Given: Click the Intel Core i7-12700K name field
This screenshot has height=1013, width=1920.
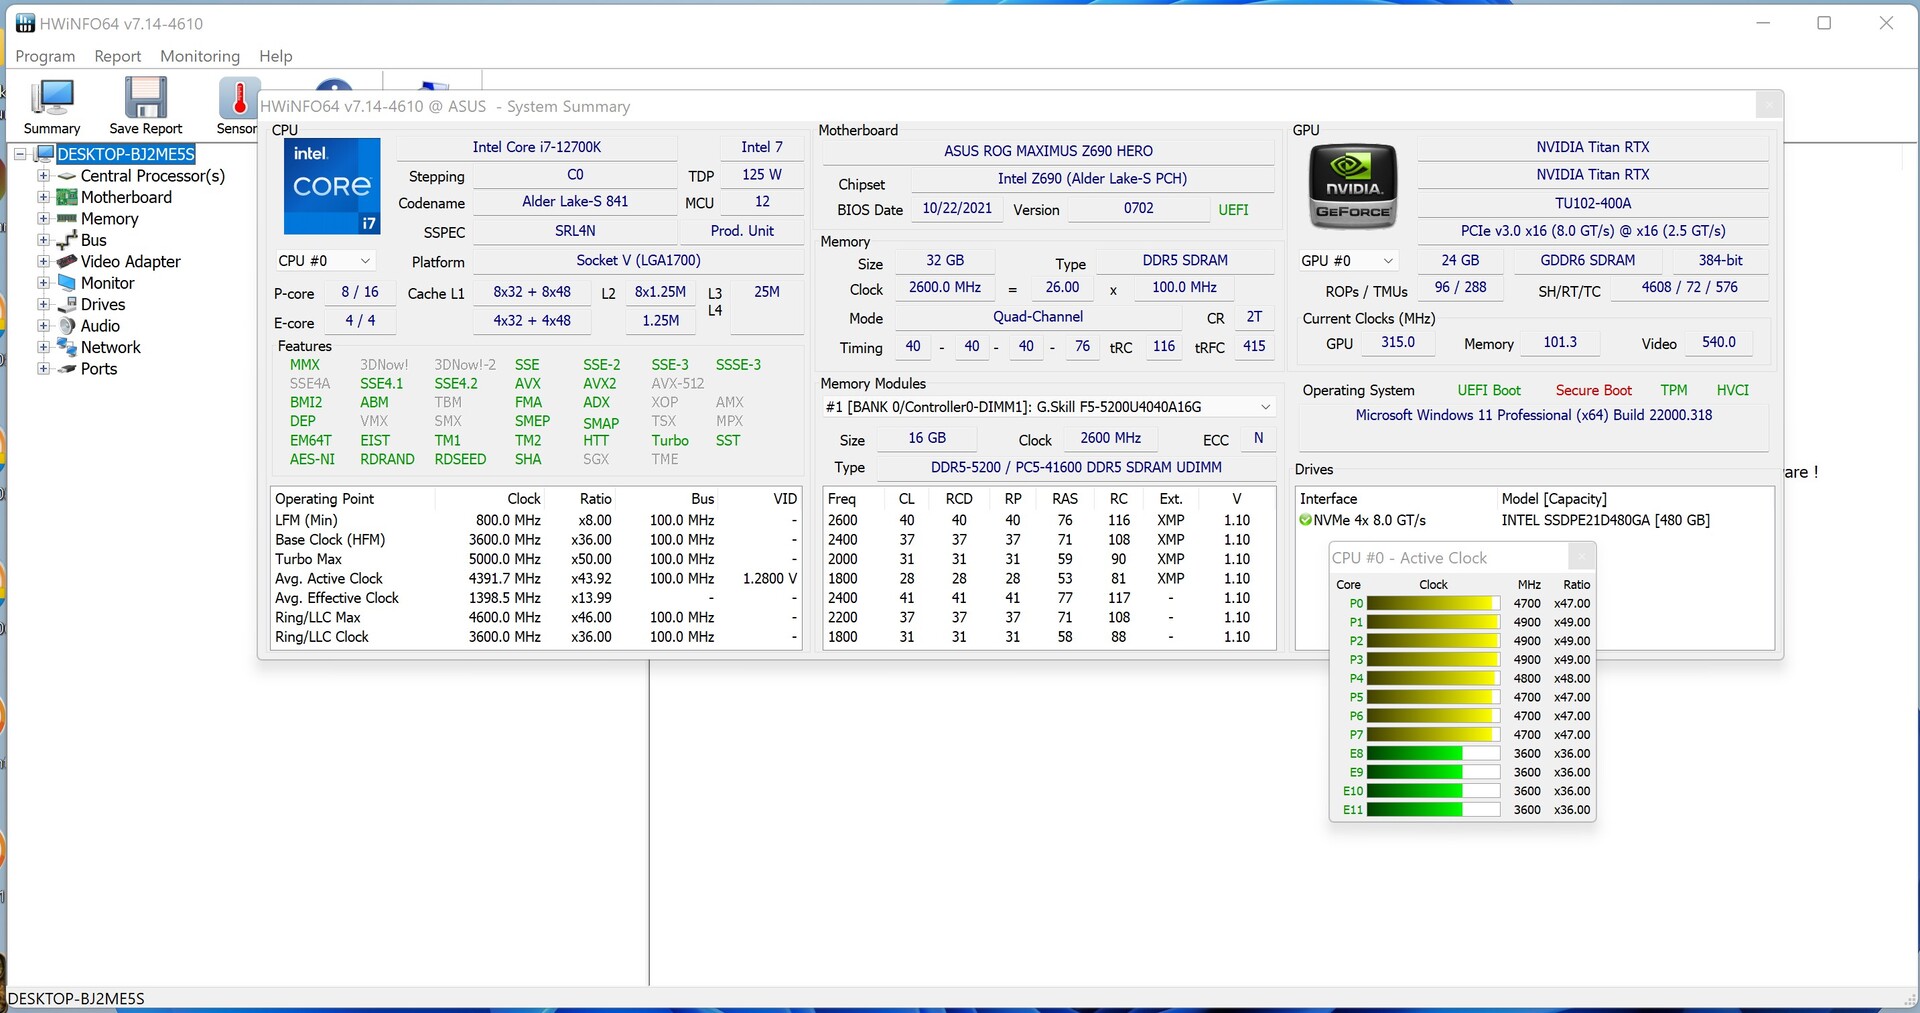Looking at the screenshot, I should pyautogui.click(x=536, y=147).
